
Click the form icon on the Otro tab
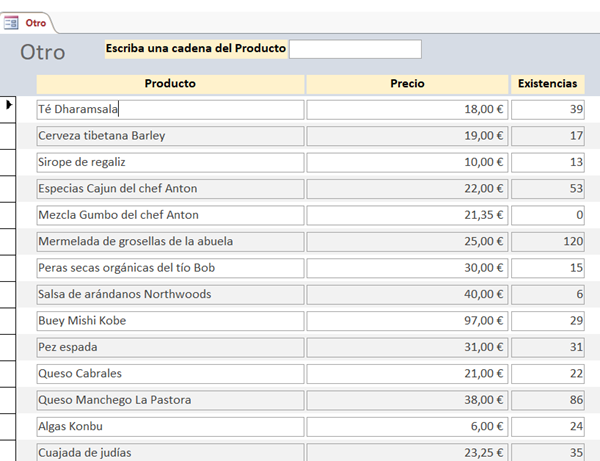(x=11, y=22)
